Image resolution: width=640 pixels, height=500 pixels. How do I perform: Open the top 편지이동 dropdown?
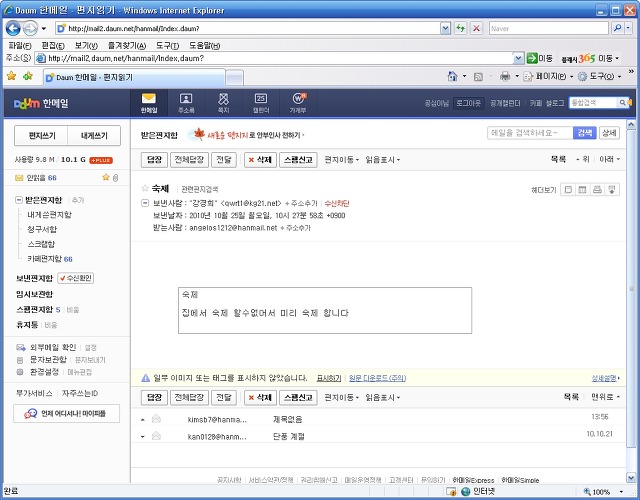pos(341,160)
